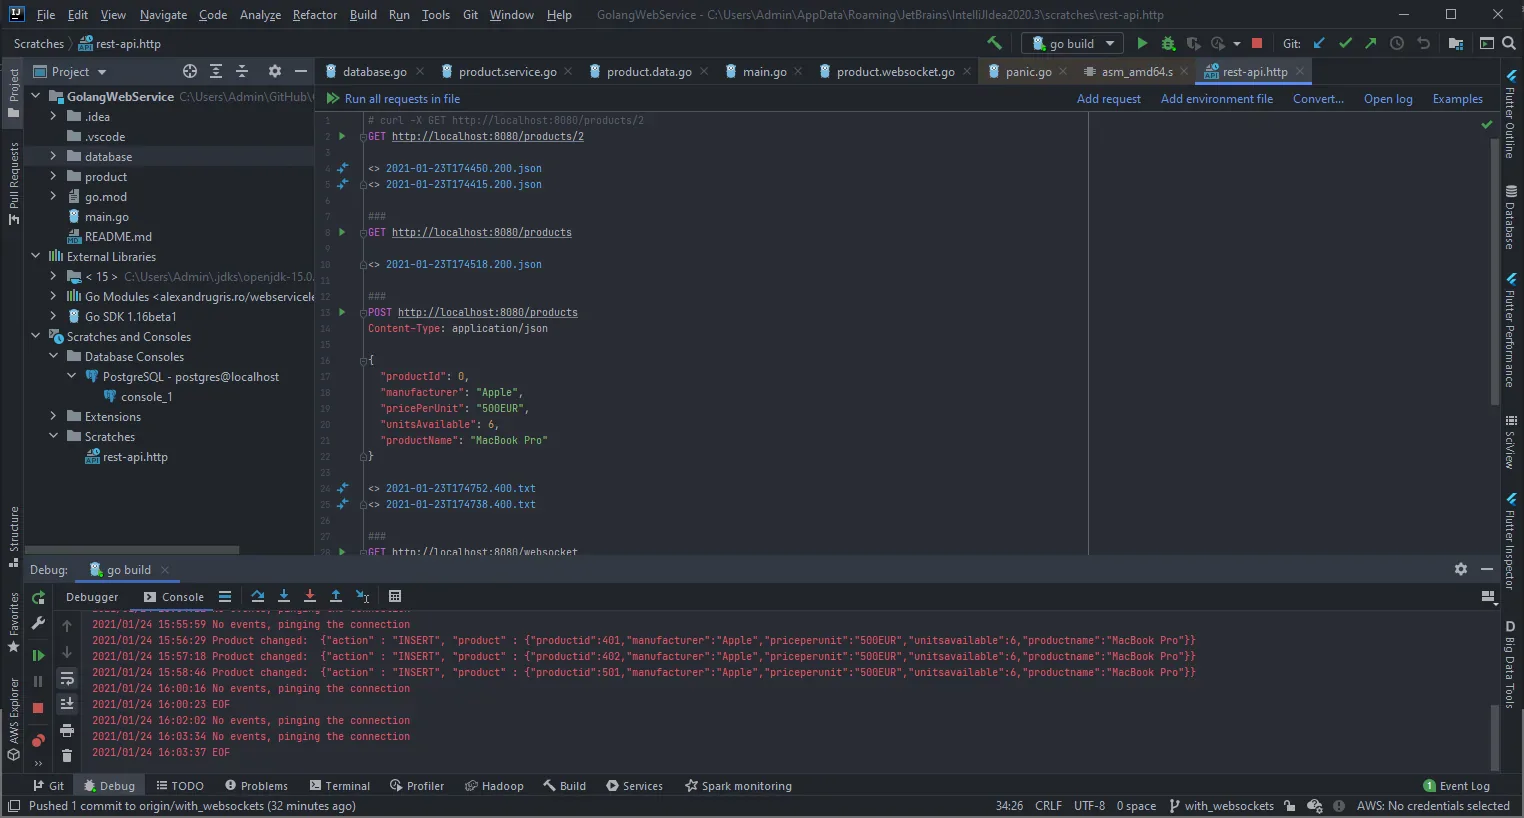Toggle the Favorites tool window stripe button
The width and height of the screenshot is (1524, 818).
click(x=13, y=623)
